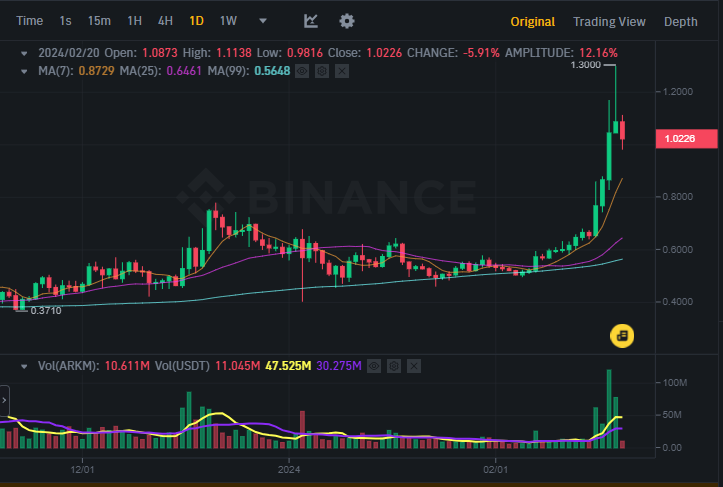Screen dimensions: 723x487
Task: Open the technical indicators chart icon
Action: click(311, 21)
